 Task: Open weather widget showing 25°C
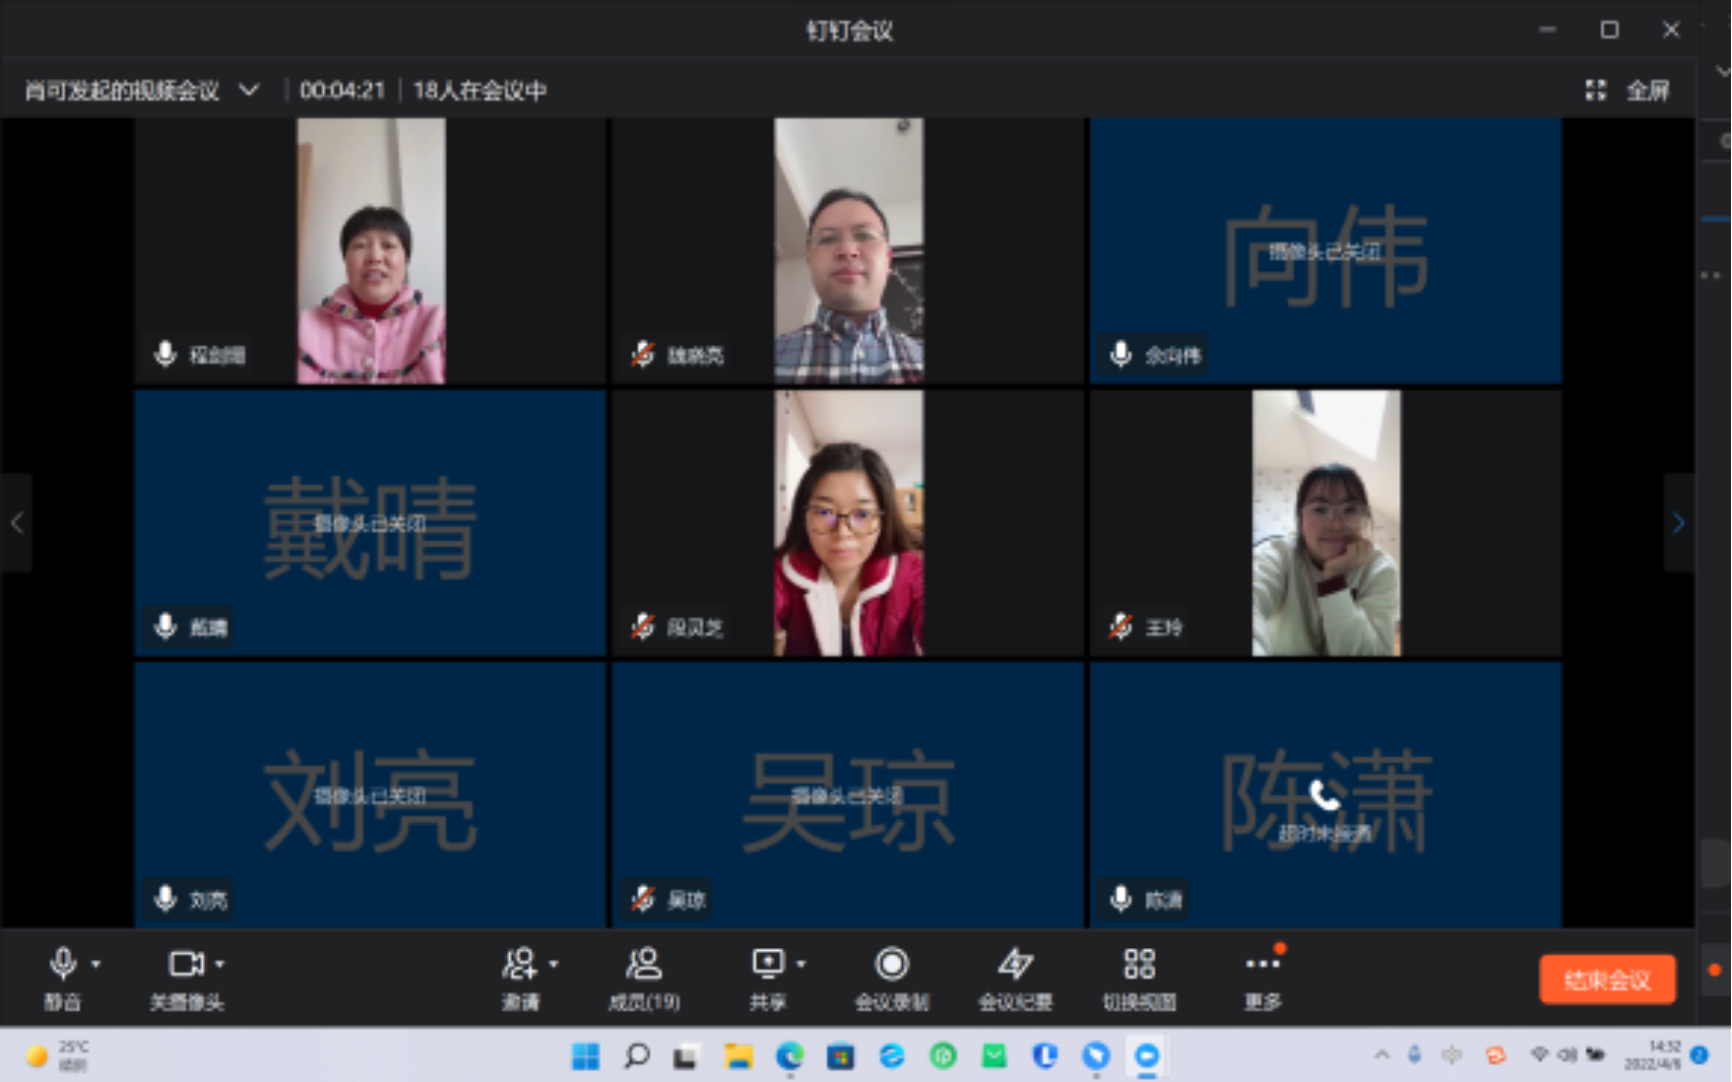pos(58,1056)
